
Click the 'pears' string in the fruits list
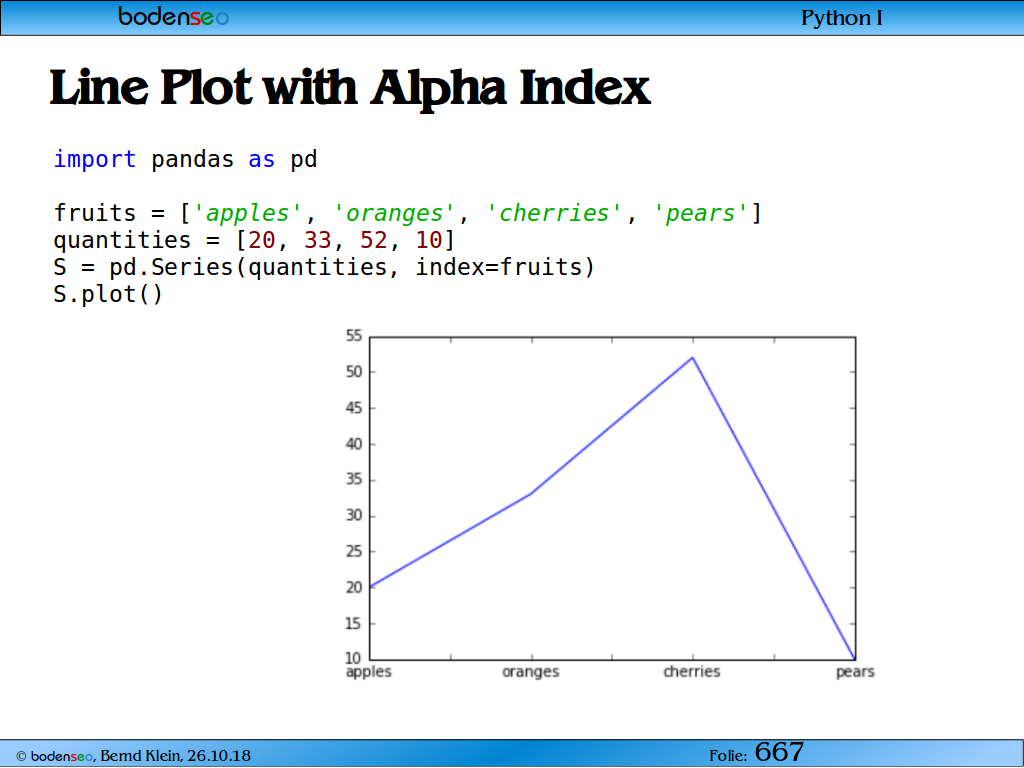pyautogui.click(x=701, y=214)
